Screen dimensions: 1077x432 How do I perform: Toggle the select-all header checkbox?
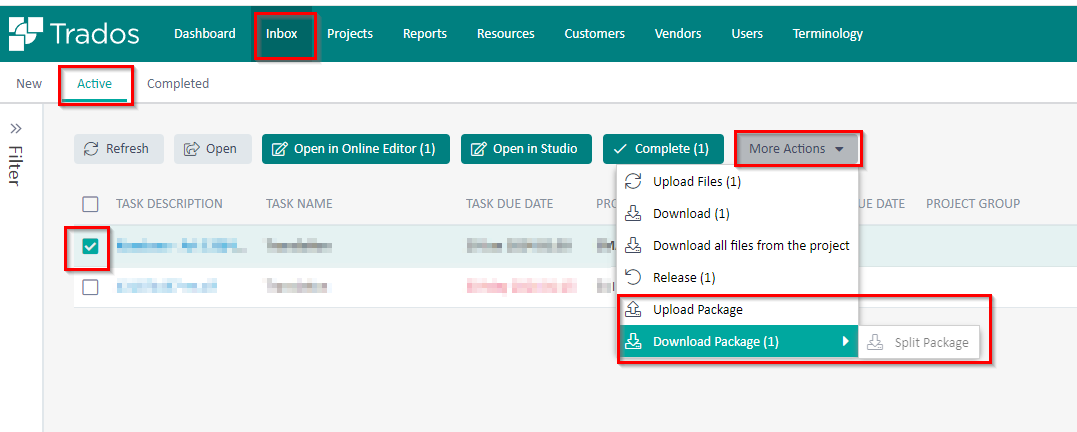(x=90, y=204)
